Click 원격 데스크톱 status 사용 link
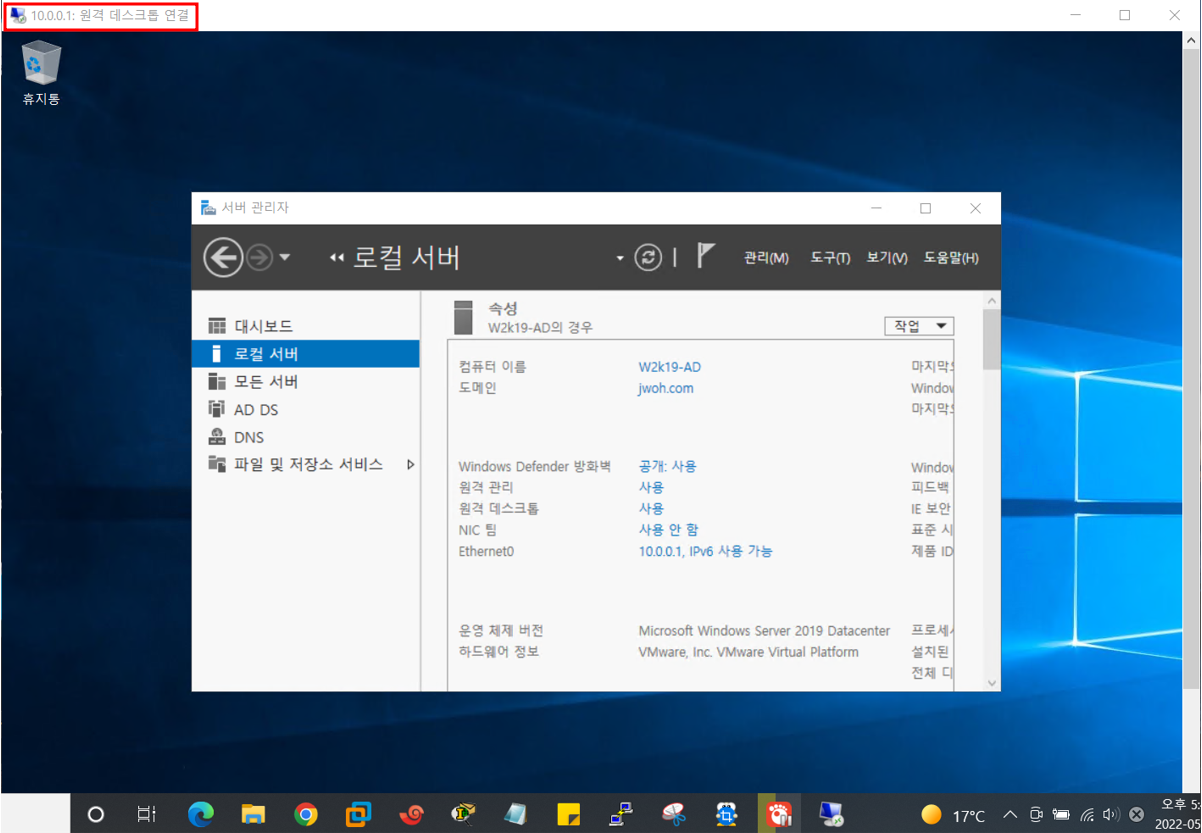Viewport: 1202px width, 833px height. [651, 508]
